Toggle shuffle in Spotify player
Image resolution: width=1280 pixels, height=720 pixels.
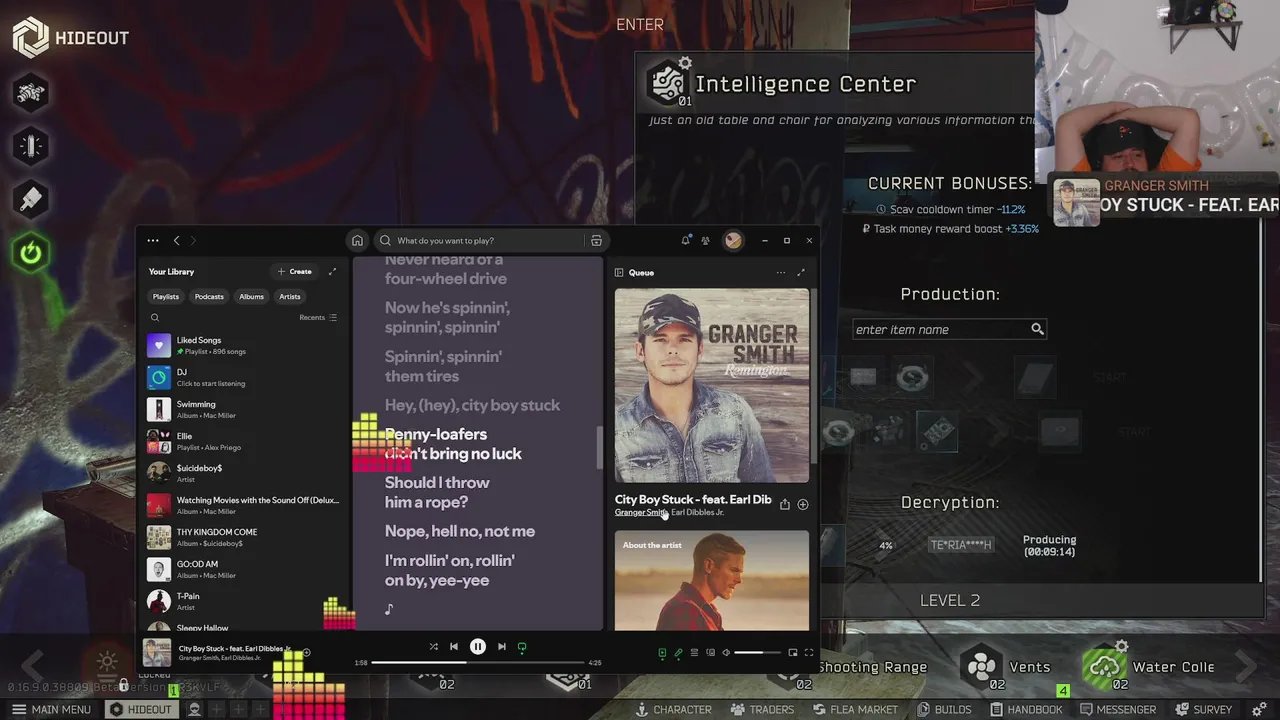click(x=433, y=647)
